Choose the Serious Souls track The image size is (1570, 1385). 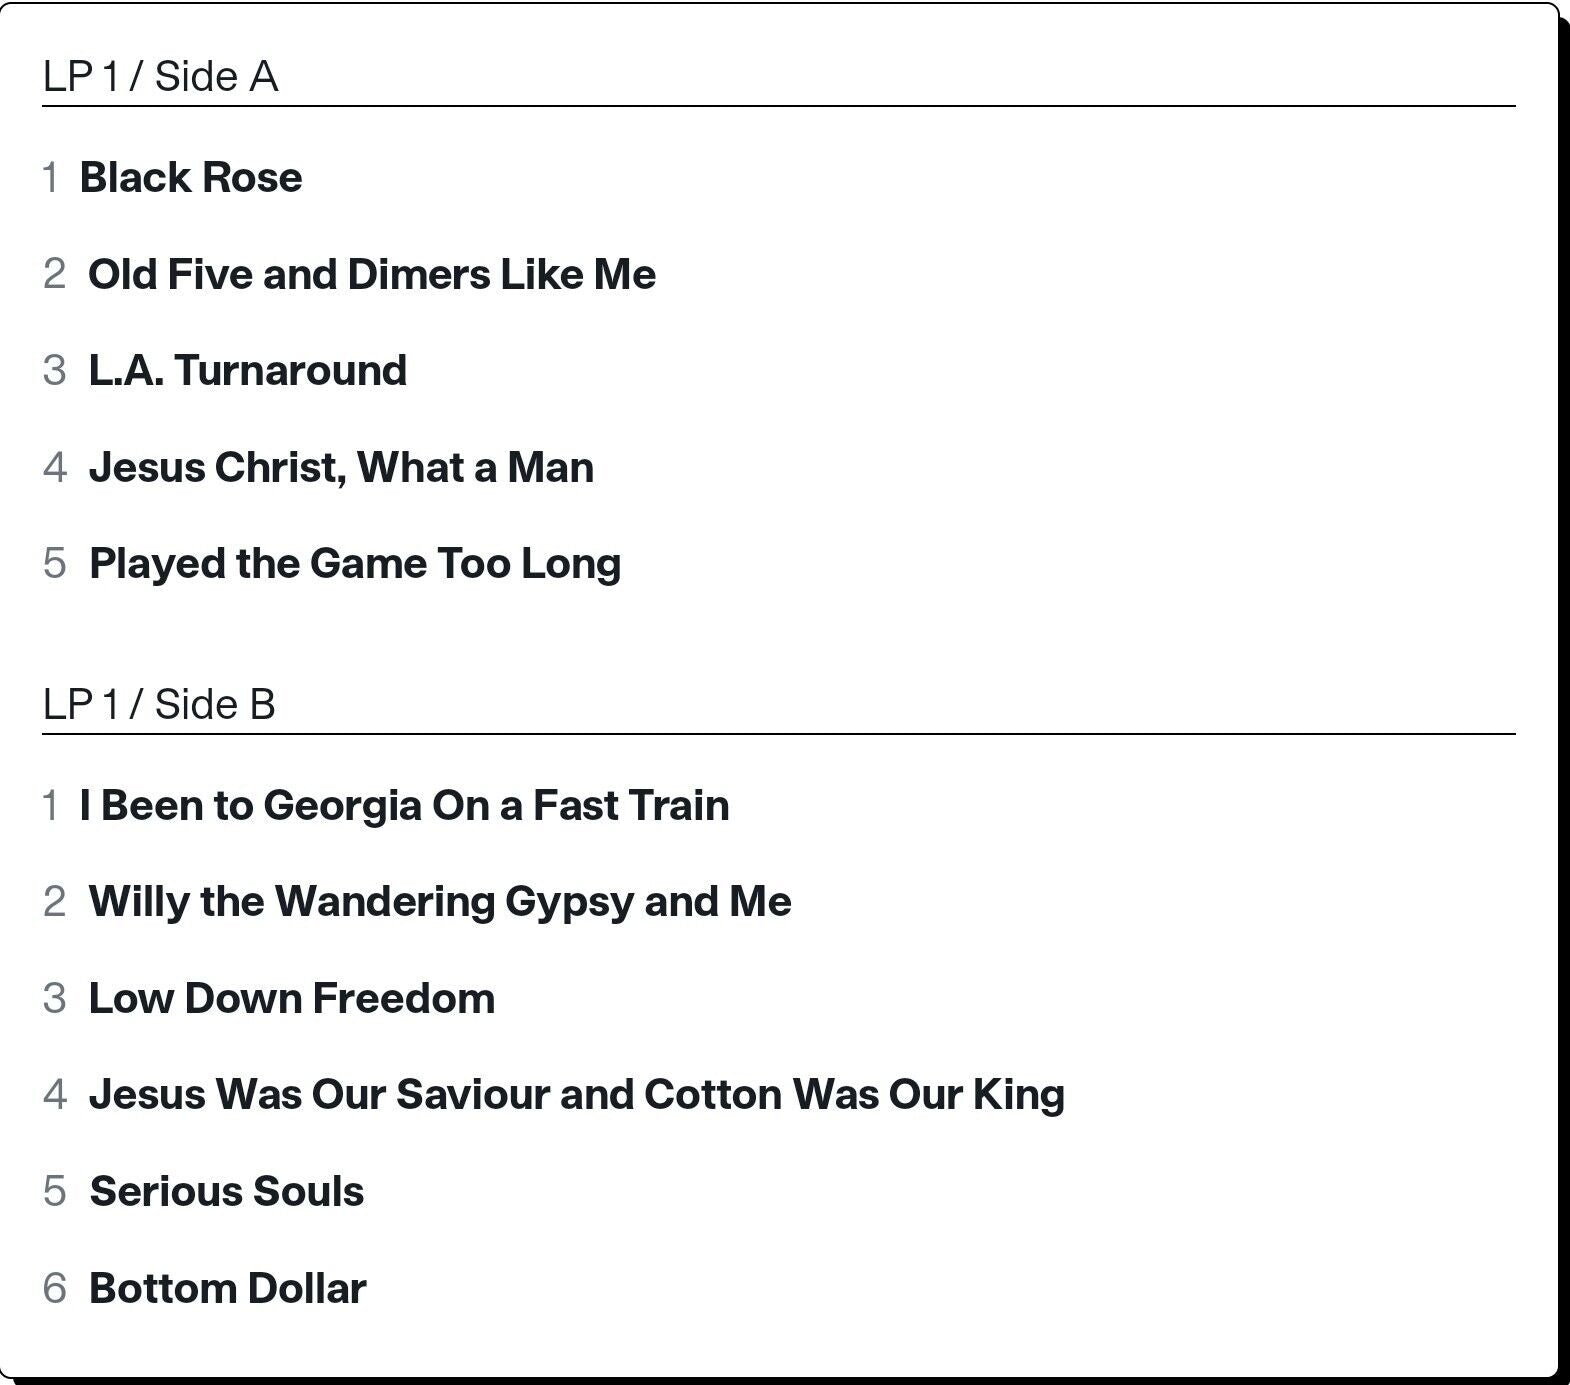(227, 1192)
